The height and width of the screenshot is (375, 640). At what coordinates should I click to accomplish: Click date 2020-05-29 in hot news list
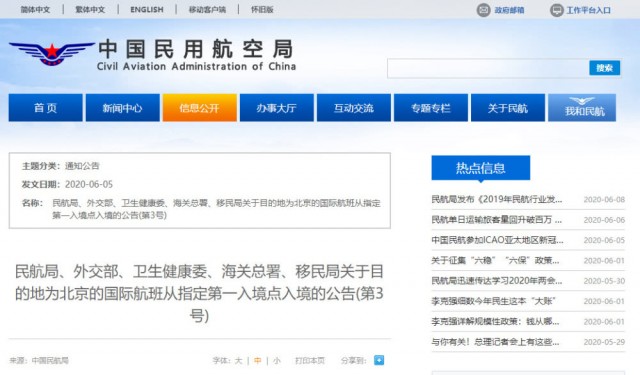pyautogui.click(x=604, y=342)
